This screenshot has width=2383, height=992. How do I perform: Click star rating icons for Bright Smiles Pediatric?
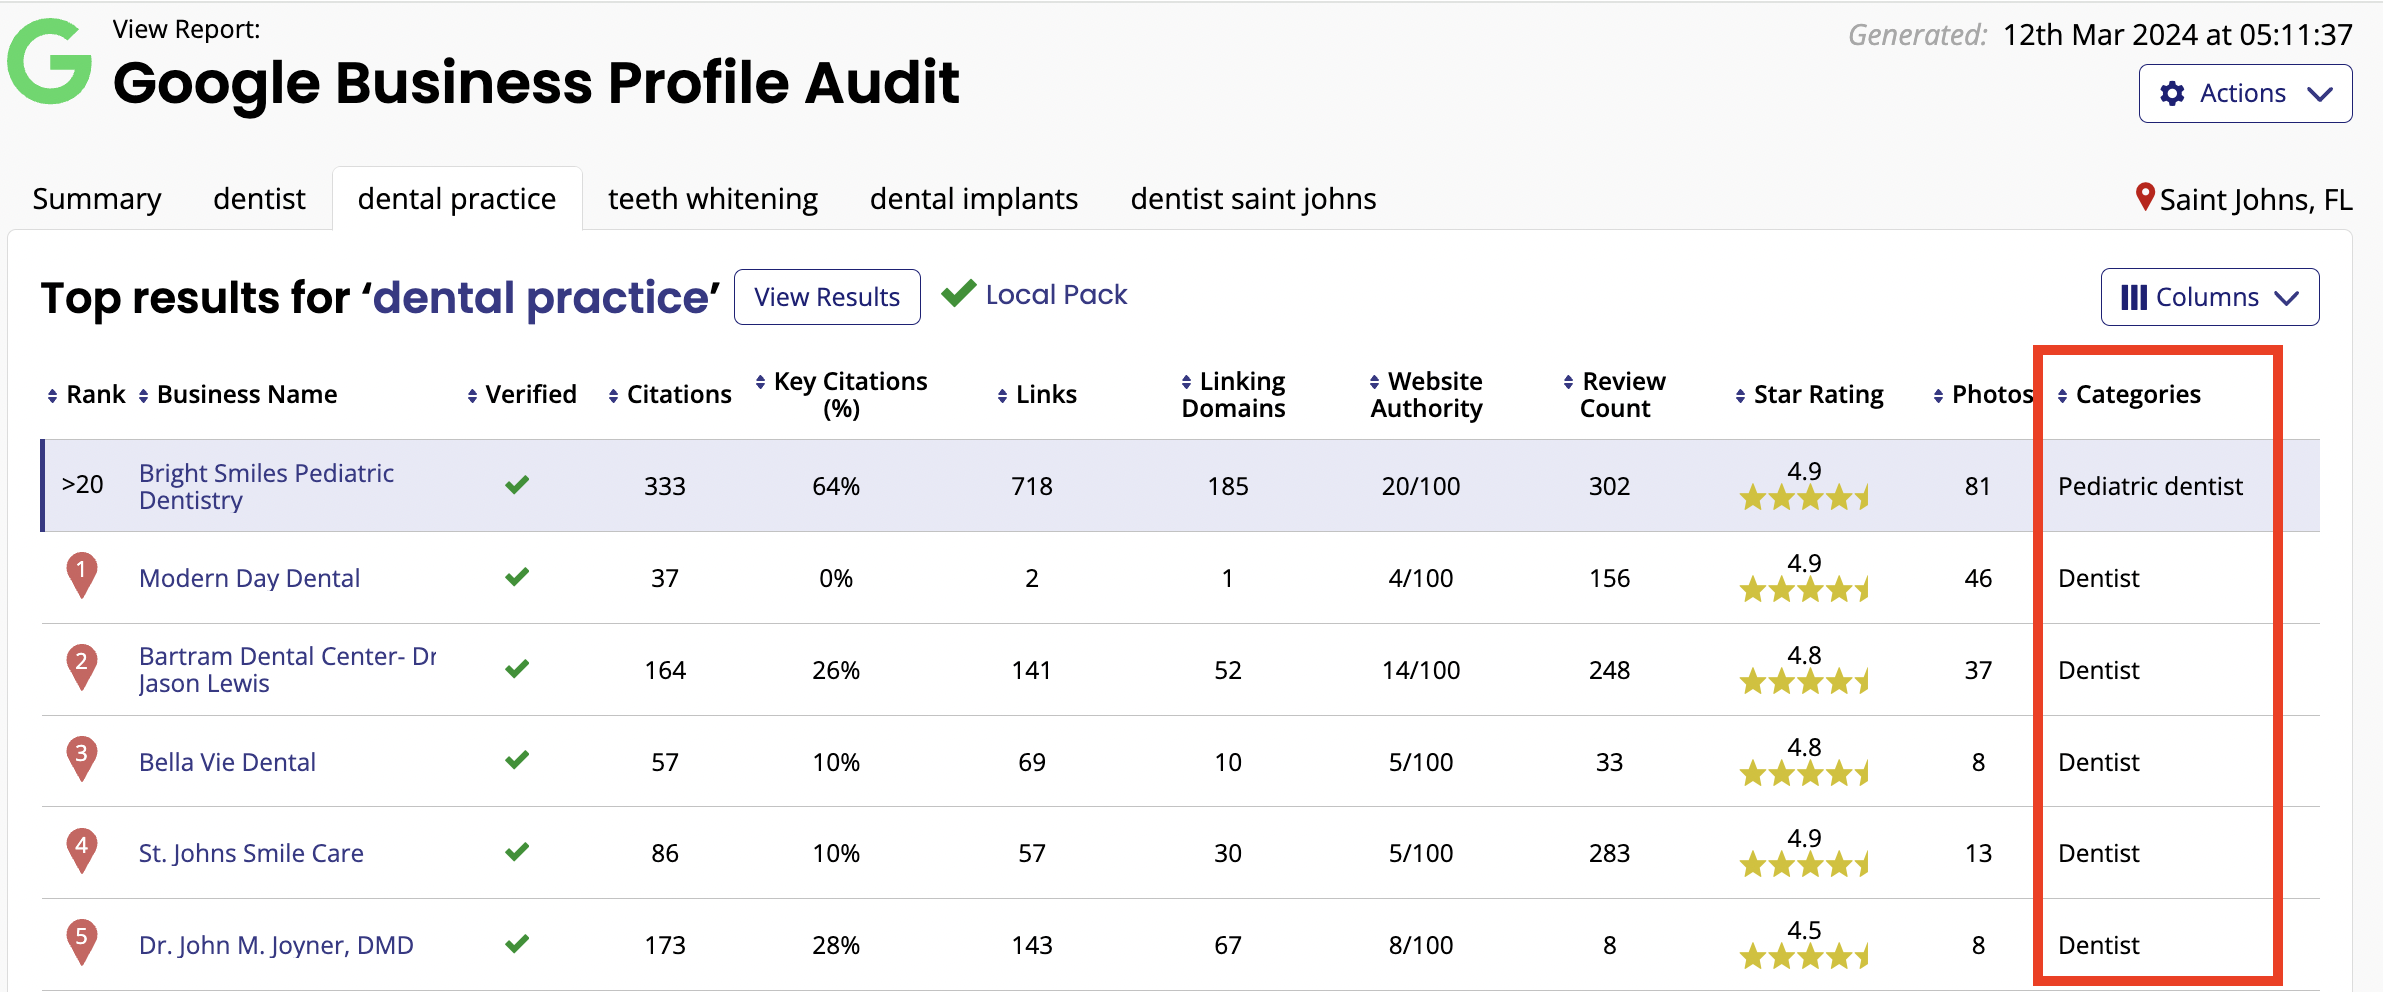click(1804, 497)
